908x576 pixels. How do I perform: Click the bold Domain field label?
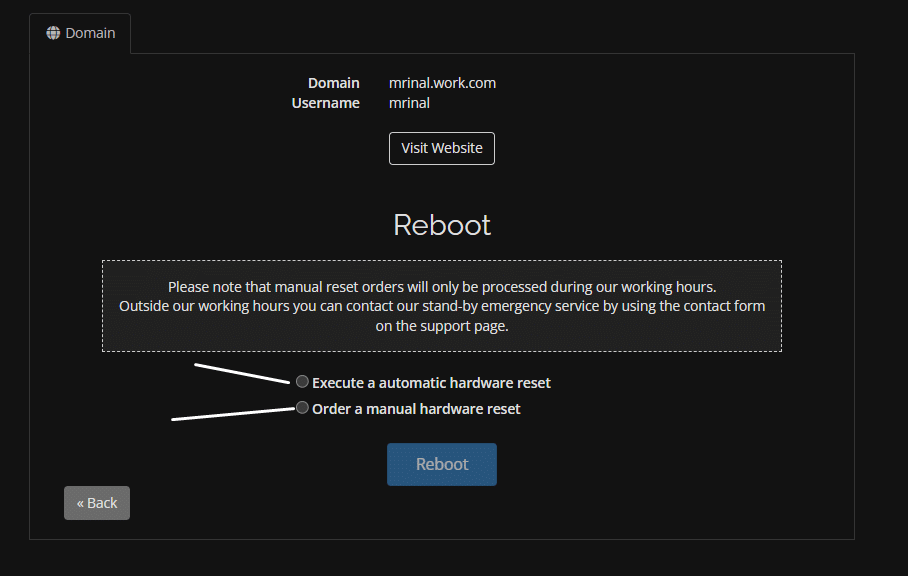333,83
